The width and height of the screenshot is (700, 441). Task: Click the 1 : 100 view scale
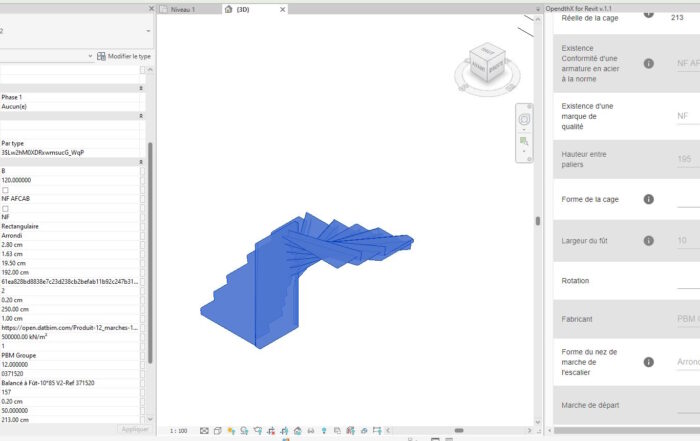click(x=177, y=431)
